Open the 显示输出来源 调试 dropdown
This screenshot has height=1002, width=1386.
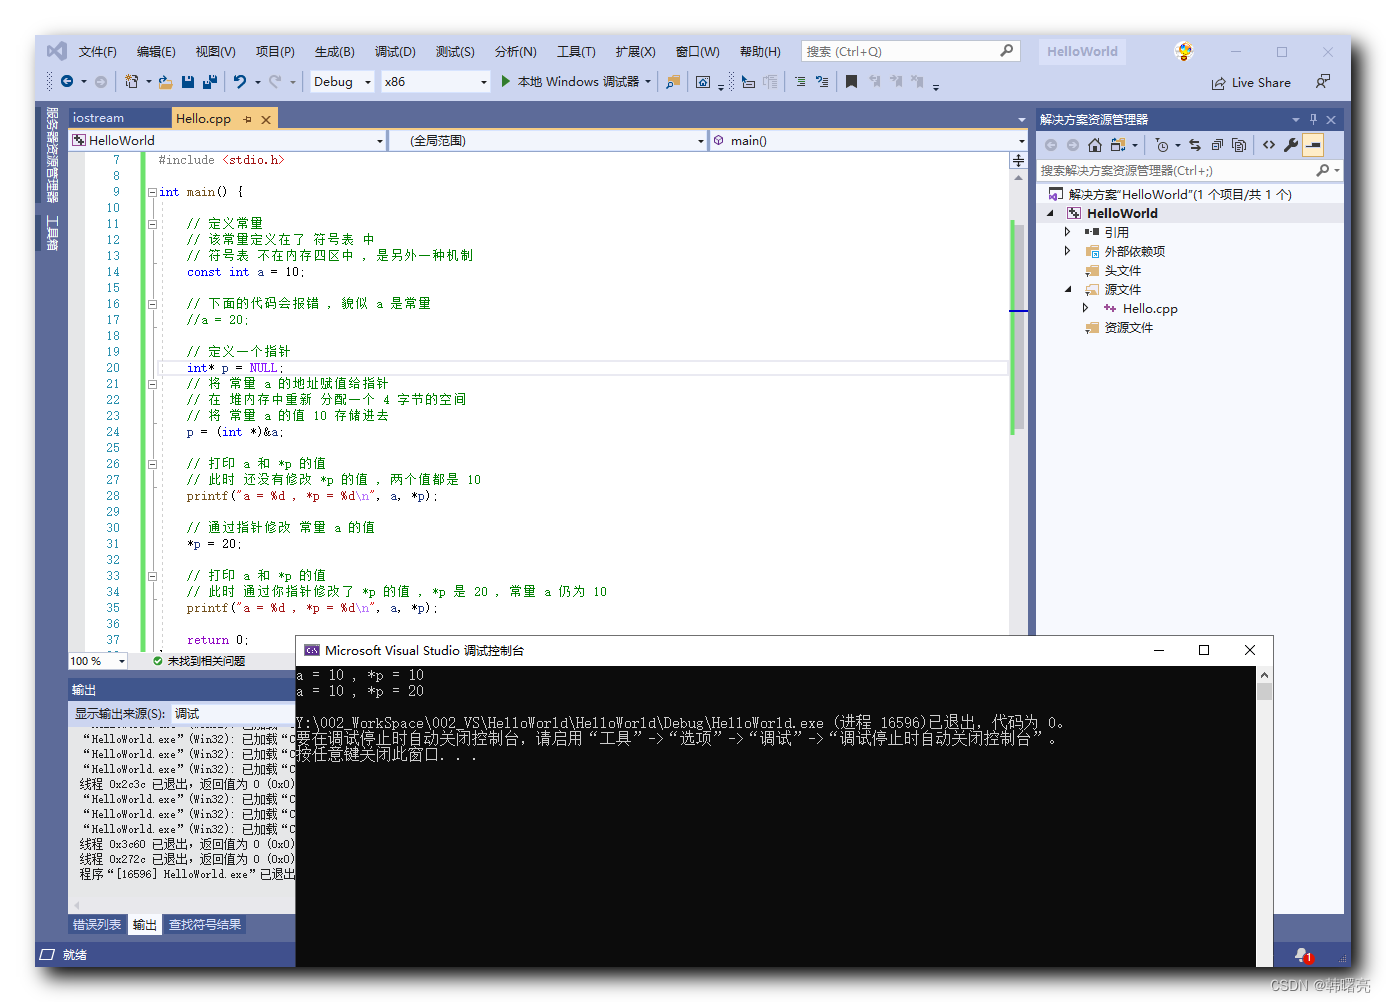click(x=232, y=714)
